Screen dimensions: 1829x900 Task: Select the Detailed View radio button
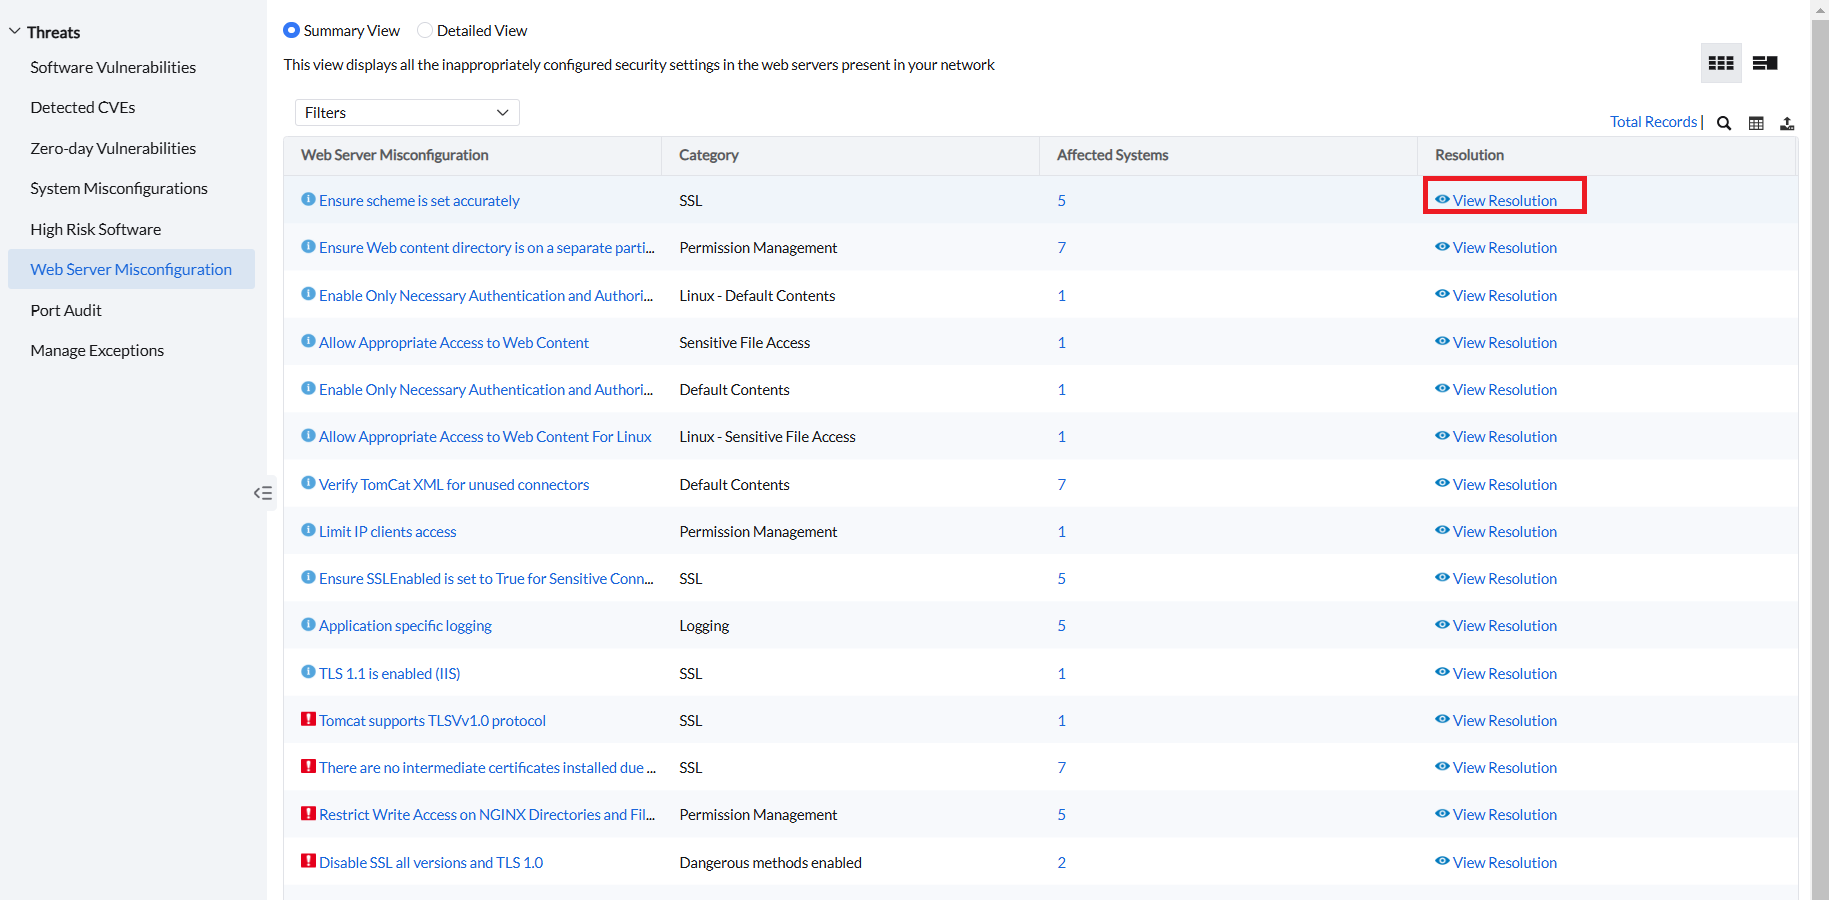(x=425, y=30)
